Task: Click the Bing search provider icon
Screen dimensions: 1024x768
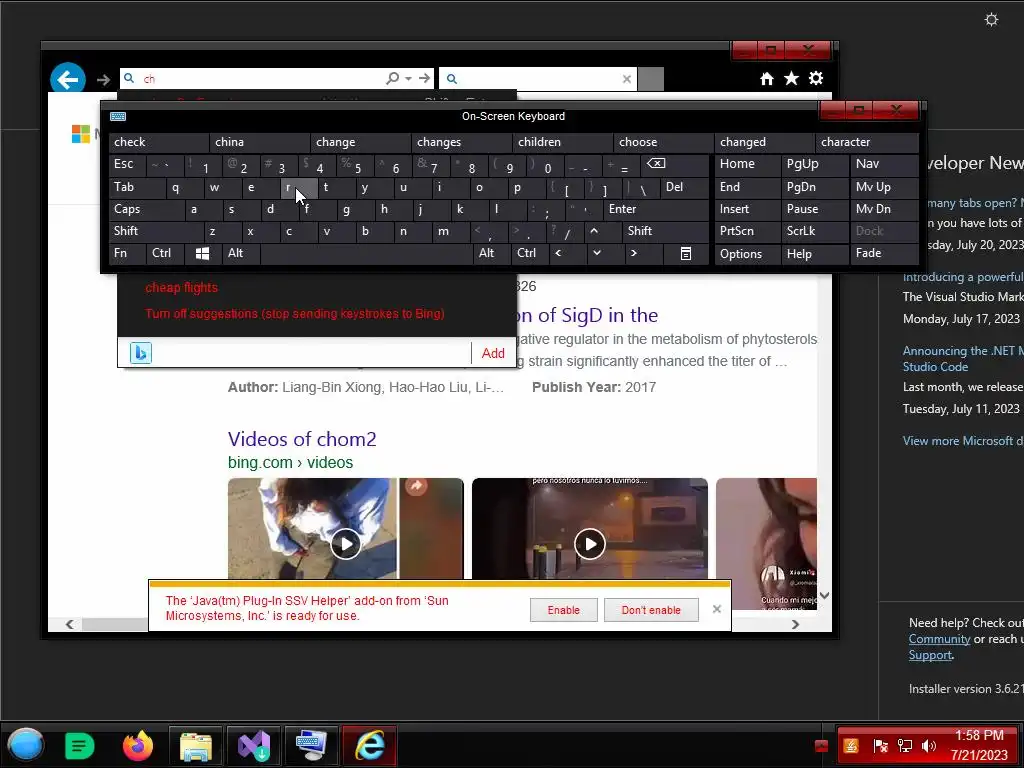Action: click(x=140, y=353)
